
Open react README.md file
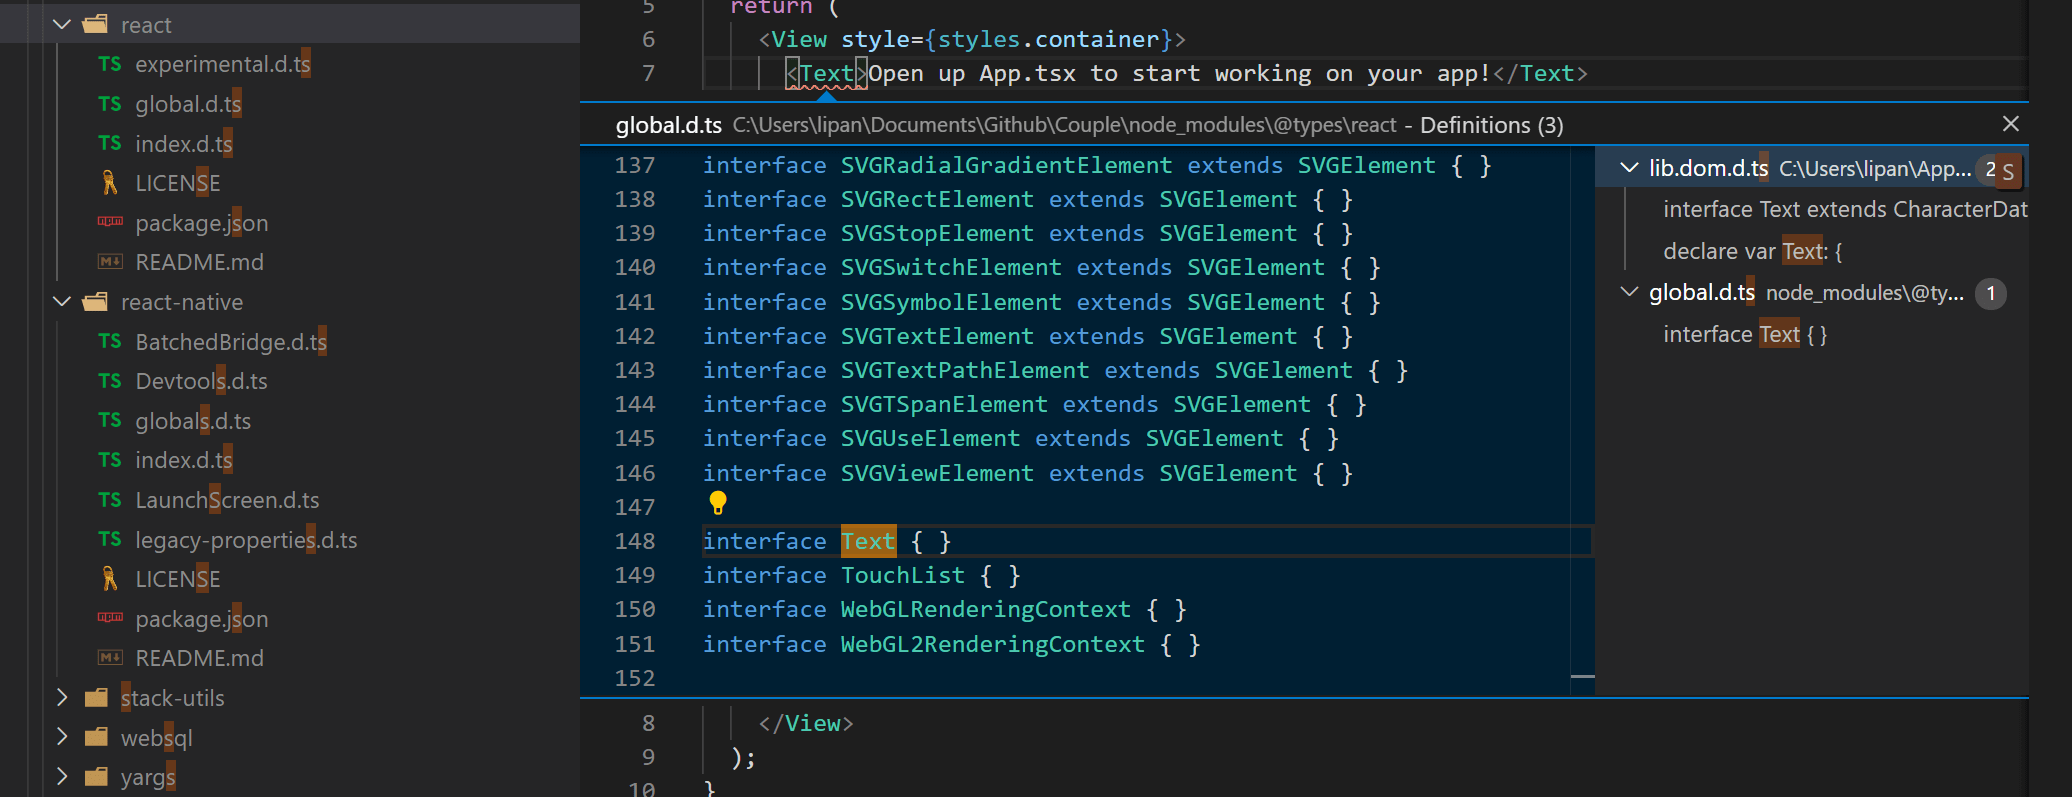pyautogui.click(x=199, y=262)
